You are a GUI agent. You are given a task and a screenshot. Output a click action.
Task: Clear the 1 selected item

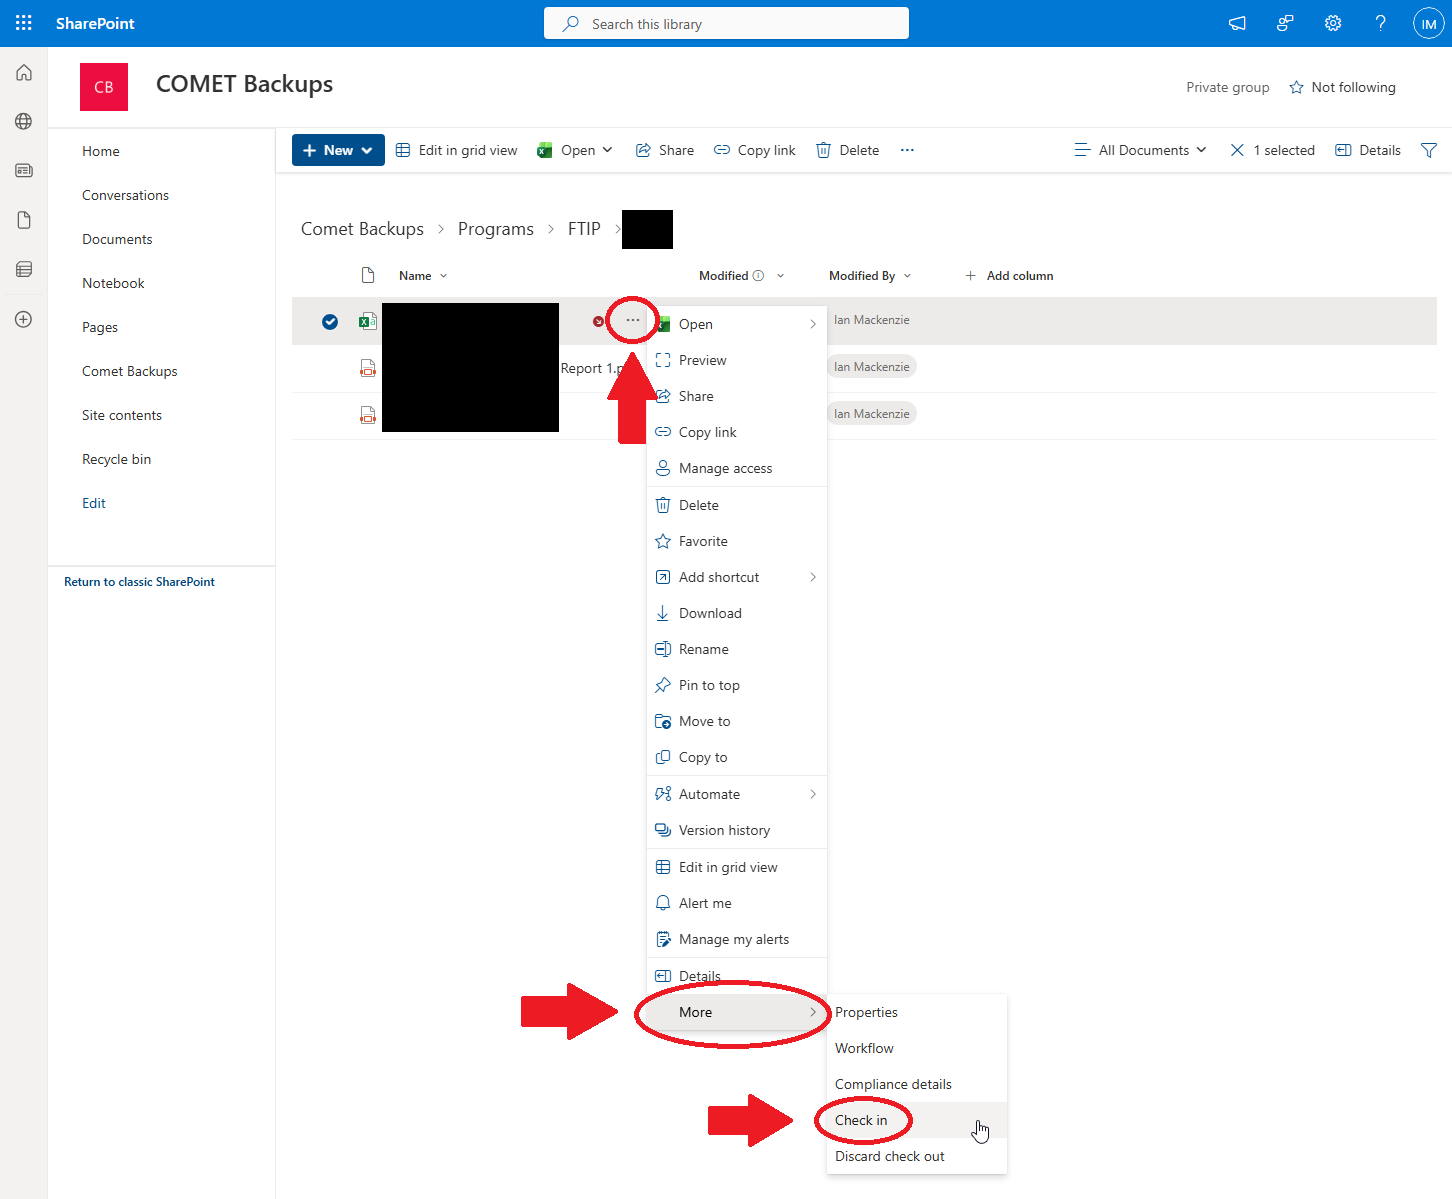(x=1237, y=150)
